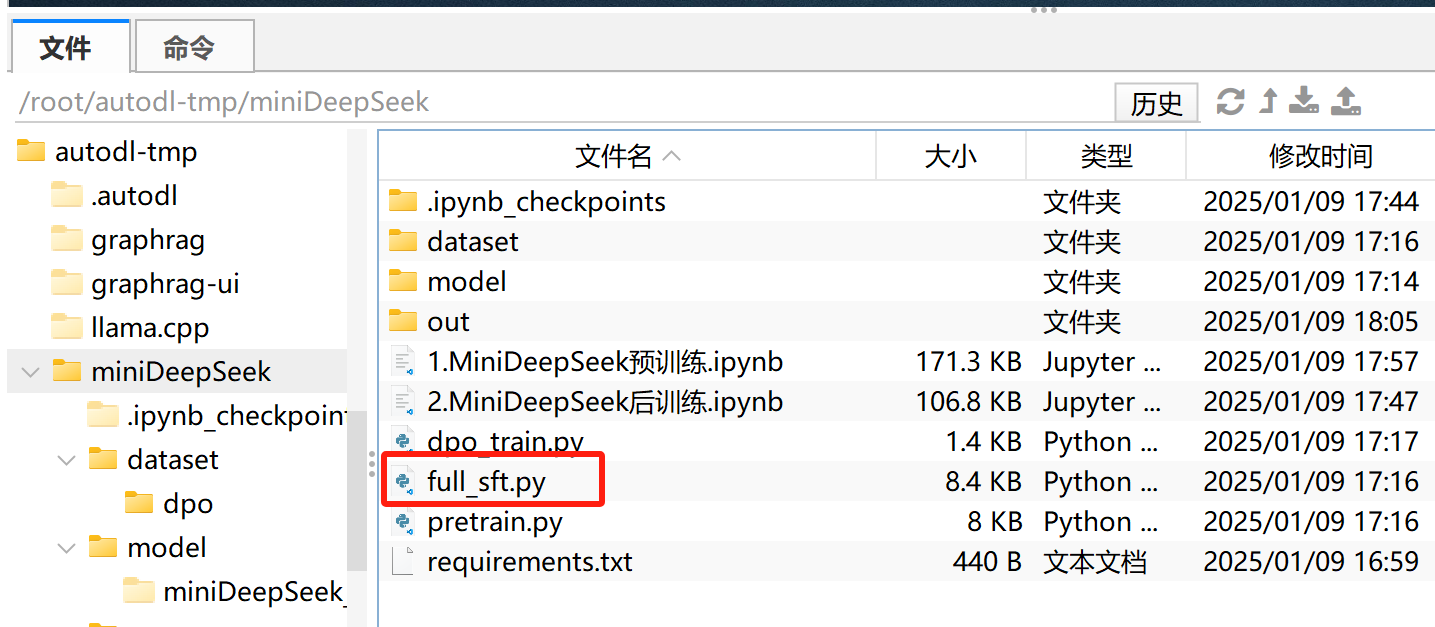
Task: Click the upload icon in toolbar
Action: 1346,101
